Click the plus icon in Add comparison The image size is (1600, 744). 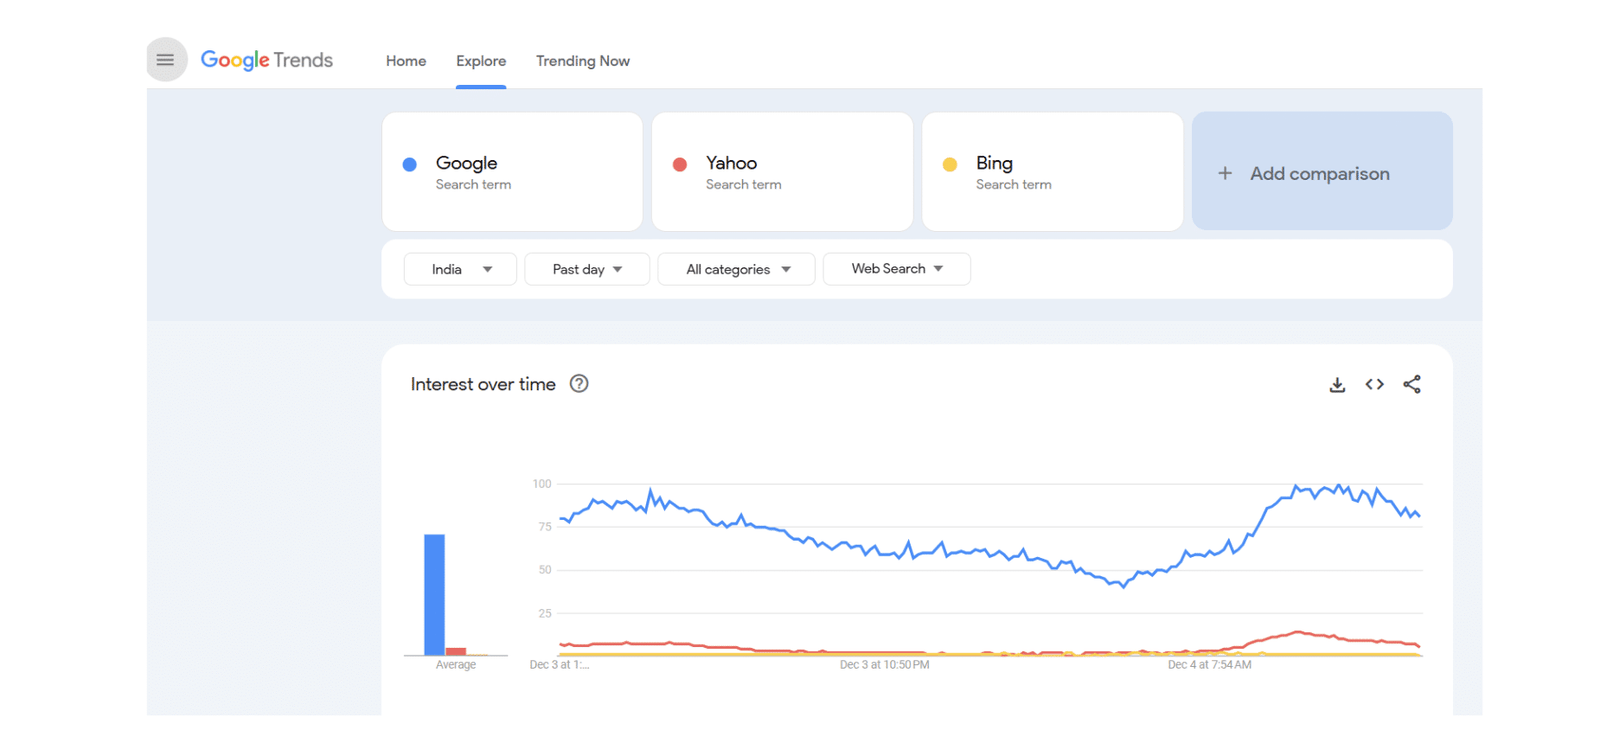coord(1225,173)
